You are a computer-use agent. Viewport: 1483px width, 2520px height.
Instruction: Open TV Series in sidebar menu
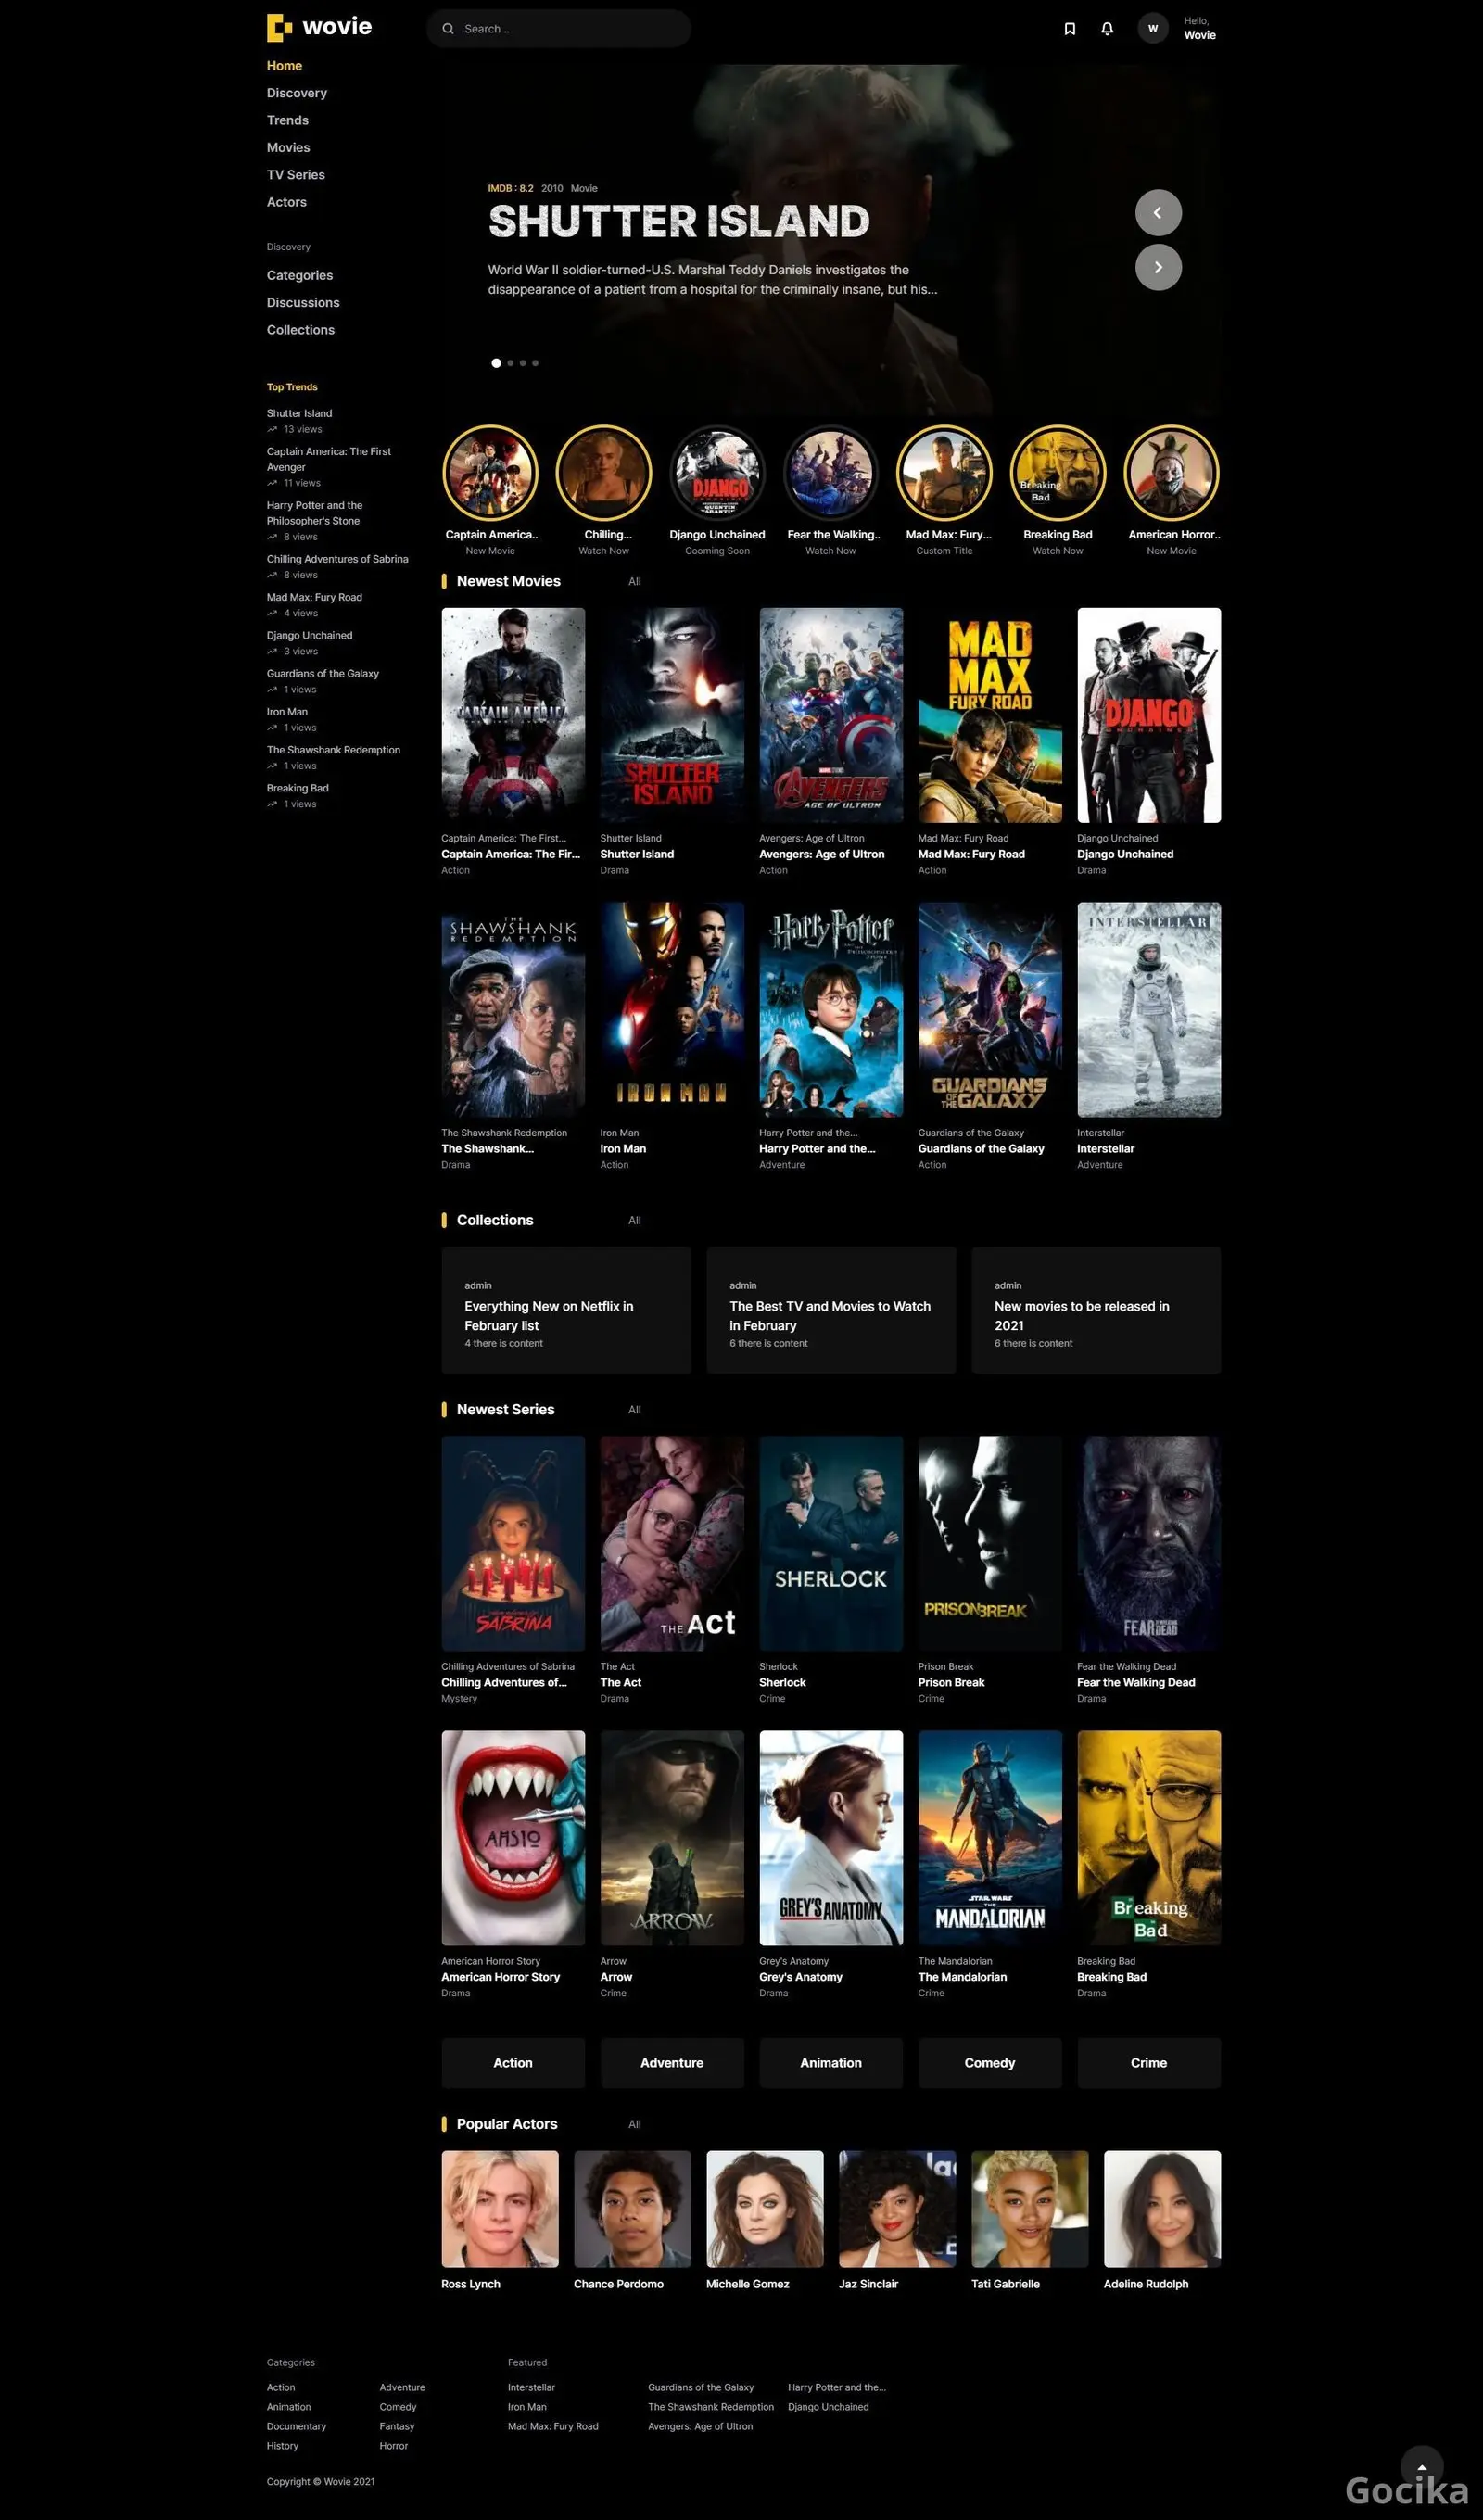click(x=295, y=175)
